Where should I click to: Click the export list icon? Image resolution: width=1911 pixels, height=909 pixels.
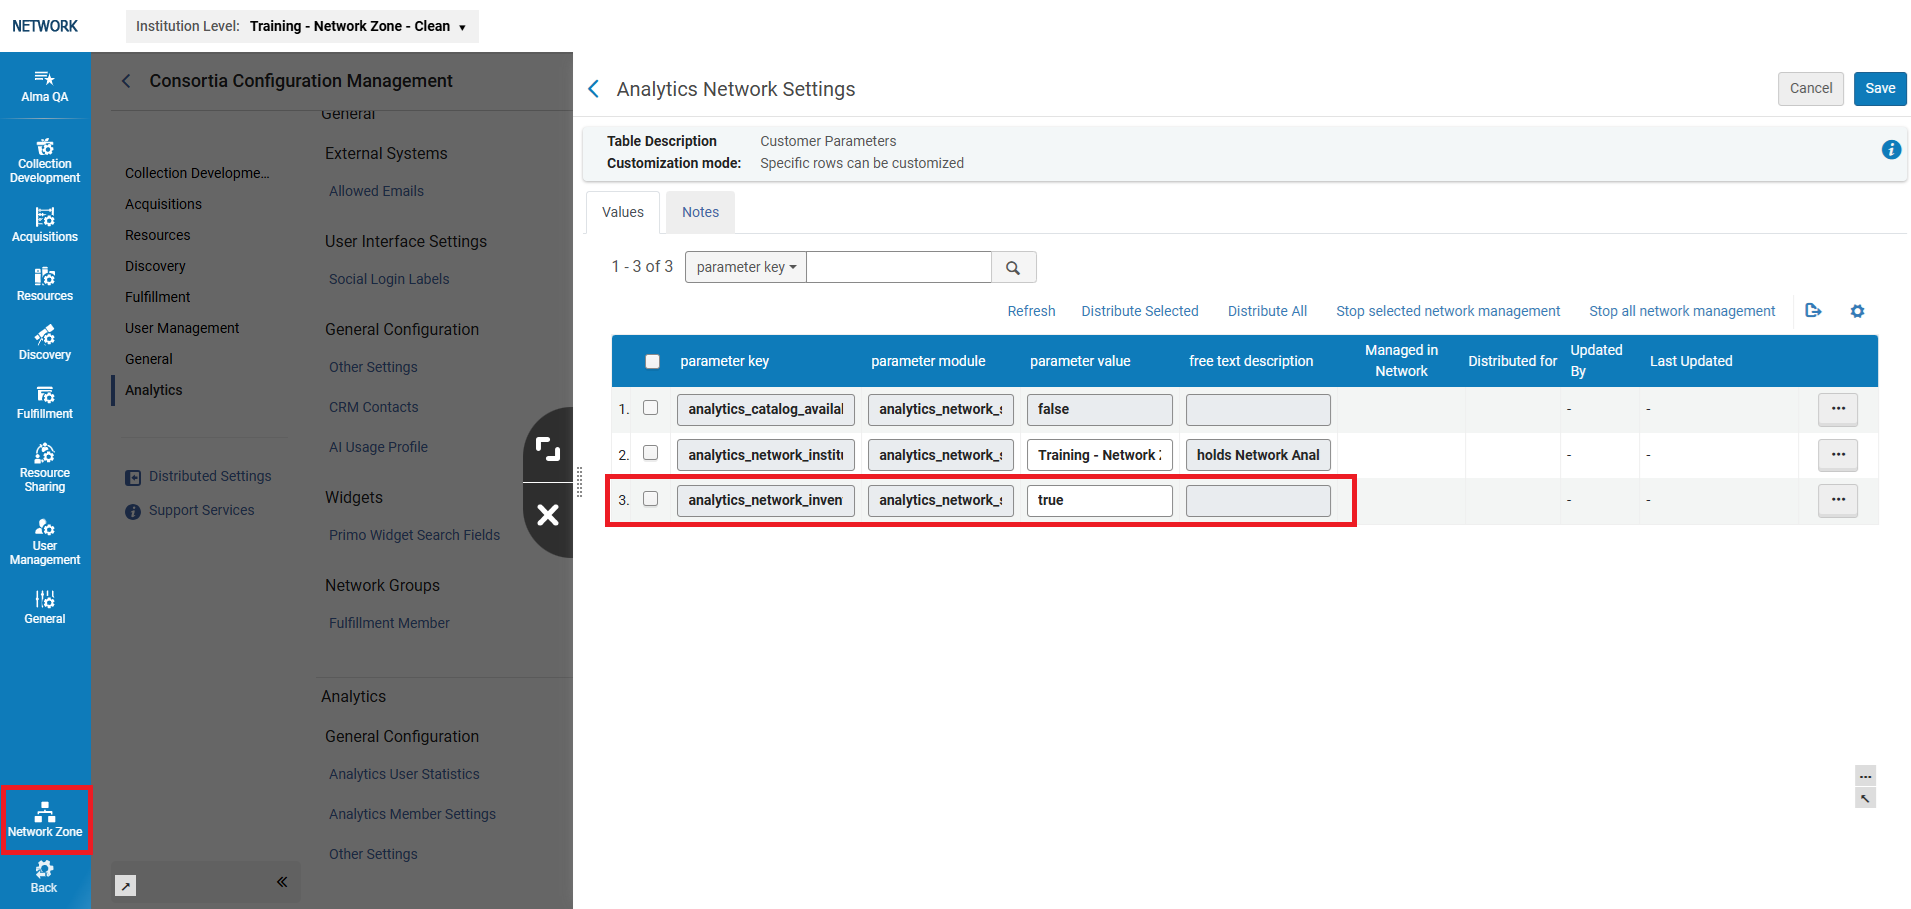coord(1813,311)
